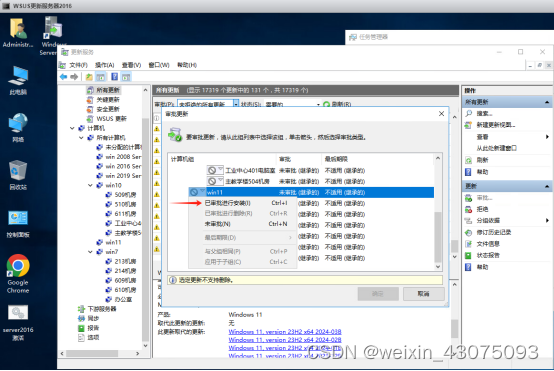Collapse the win7 tree node
The height and width of the screenshot is (371, 554).
coord(90,252)
